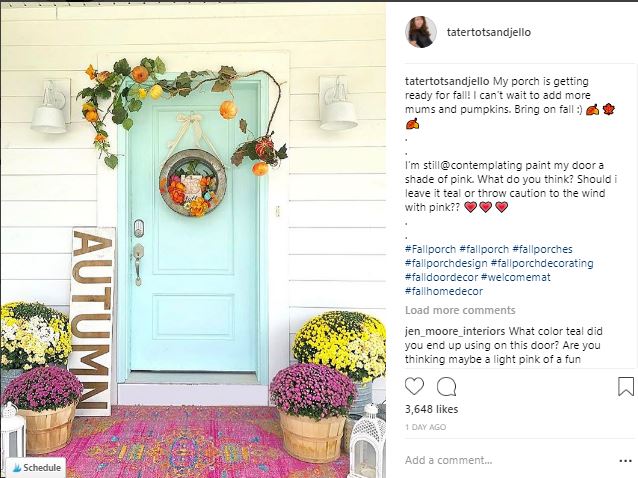Screen dimensions: 638x478
Task: Click the 1 DAY AGO timestamp
Action: pyautogui.click(x=426, y=428)
